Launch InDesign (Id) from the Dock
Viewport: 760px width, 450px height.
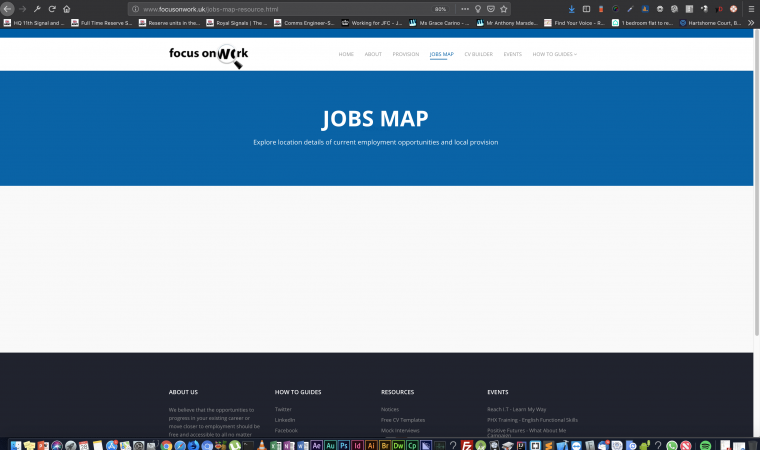click(x=357, y=445)
